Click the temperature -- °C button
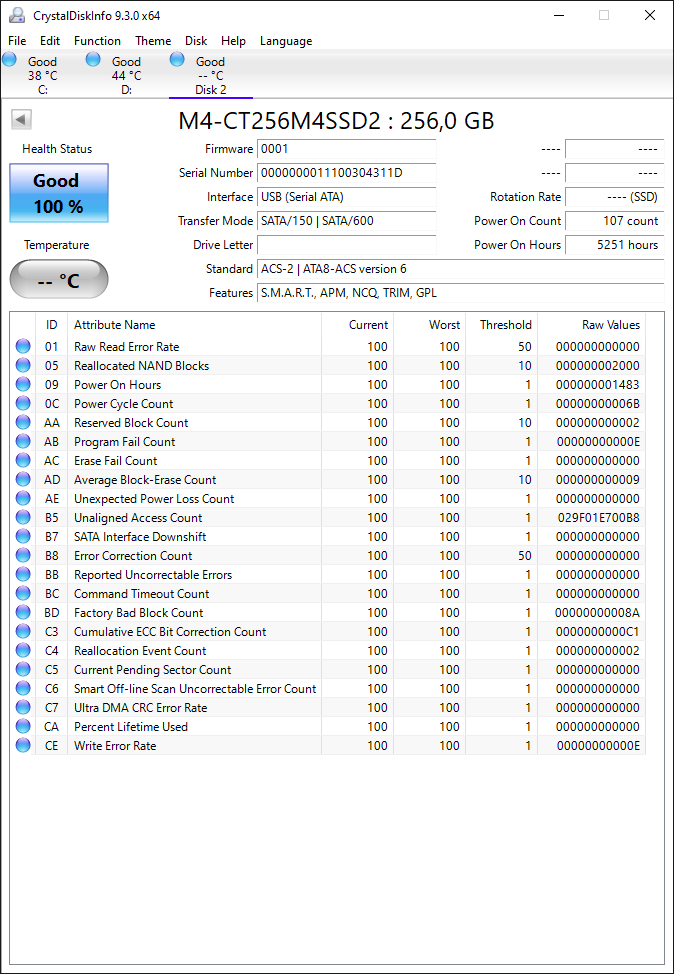 coord(59,280)
